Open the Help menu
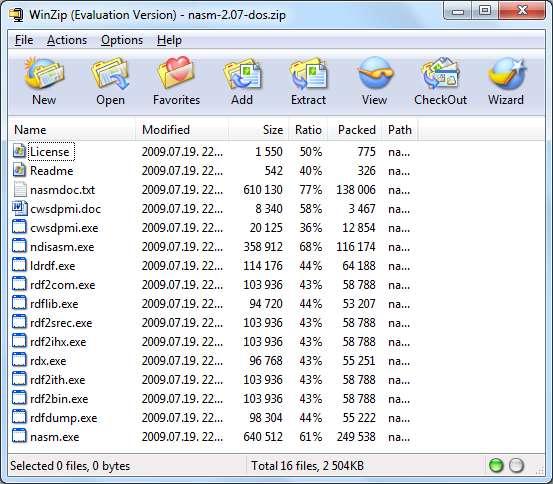Image resolution: width=553 pixels, height=484 pixels. coord(169,40)
